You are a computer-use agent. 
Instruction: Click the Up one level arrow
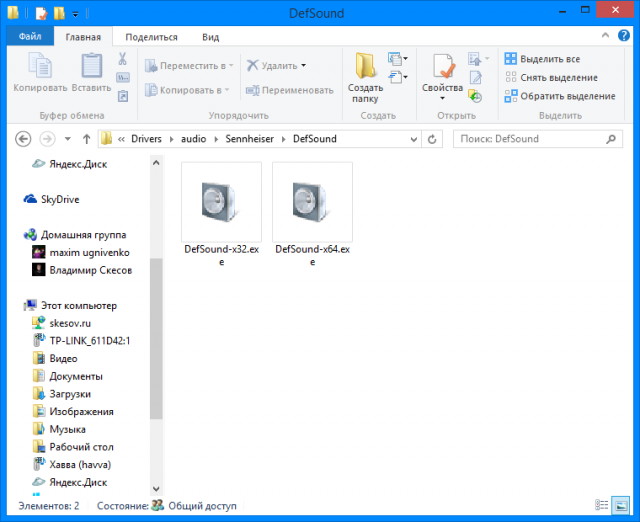pos(87,139)
